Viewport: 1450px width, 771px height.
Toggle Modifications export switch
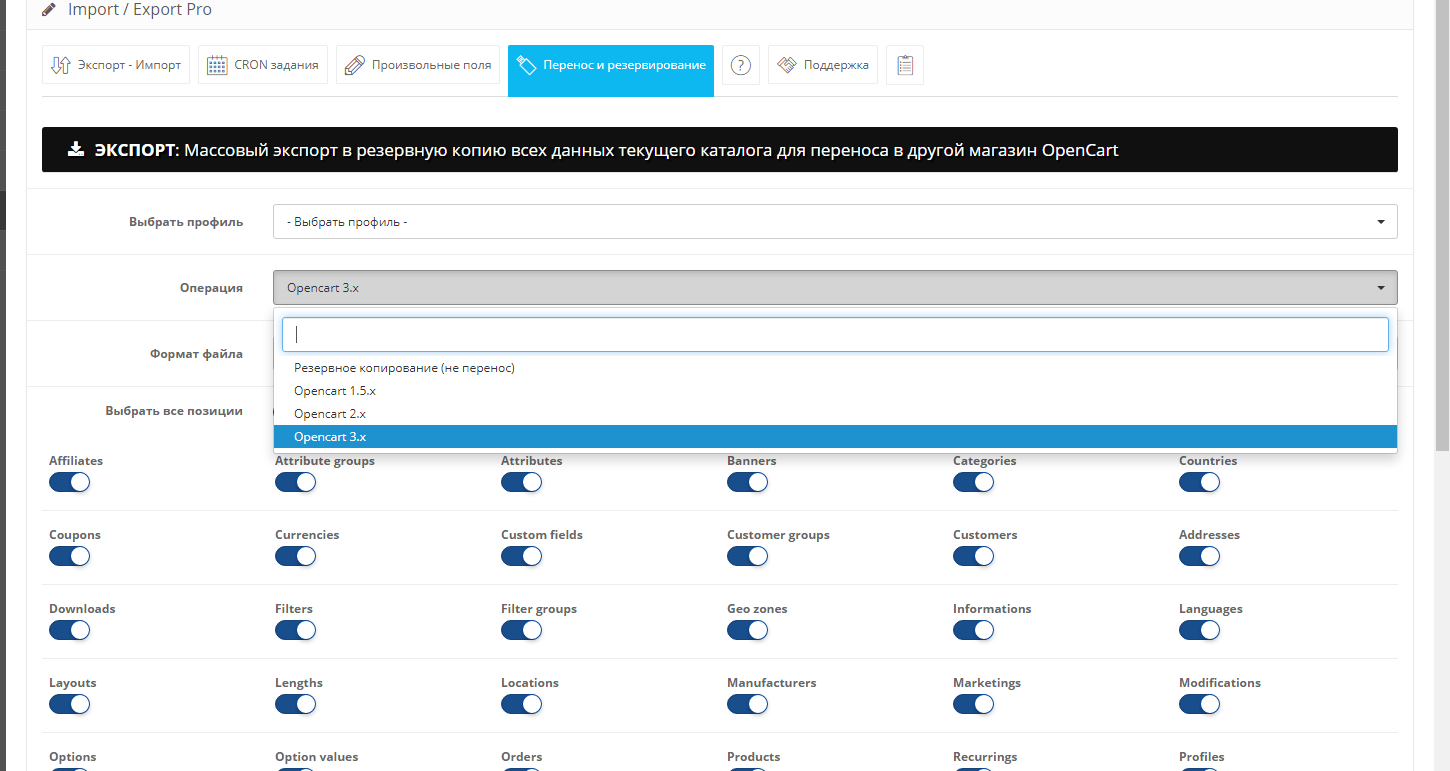(x=1199, y=704)
